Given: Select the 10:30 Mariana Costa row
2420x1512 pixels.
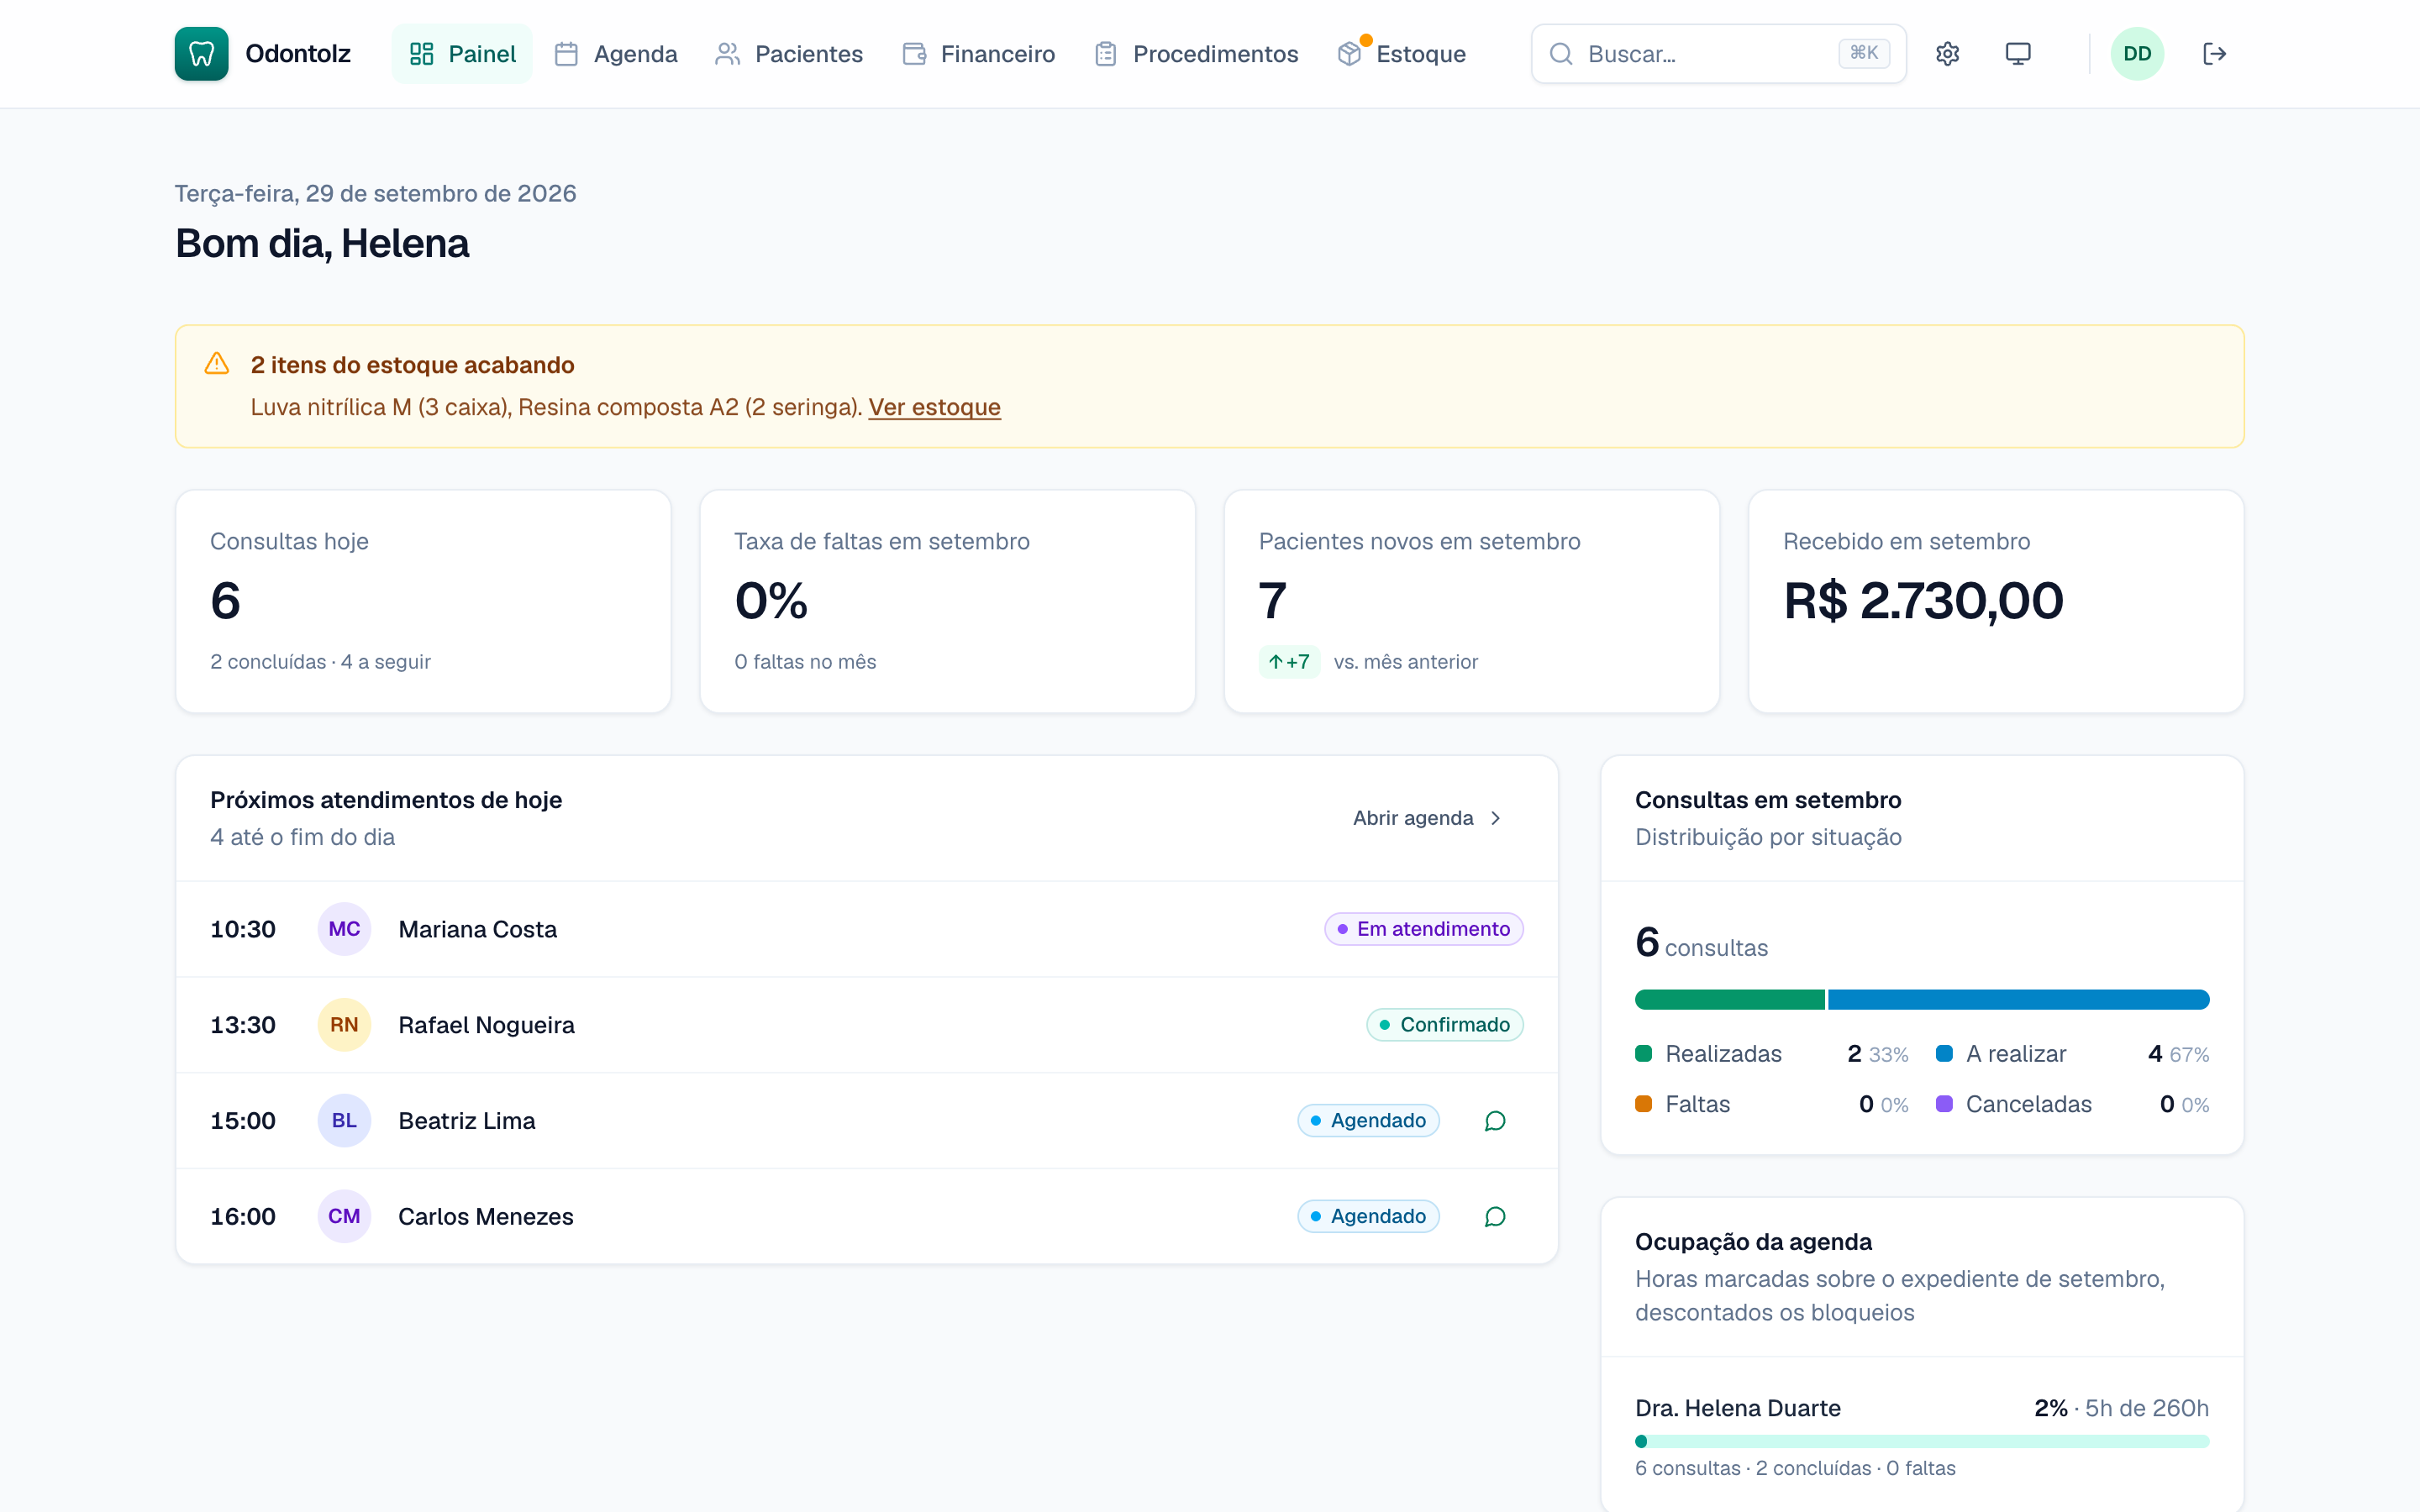Looking at the screenshot, I should pos(867,929).
